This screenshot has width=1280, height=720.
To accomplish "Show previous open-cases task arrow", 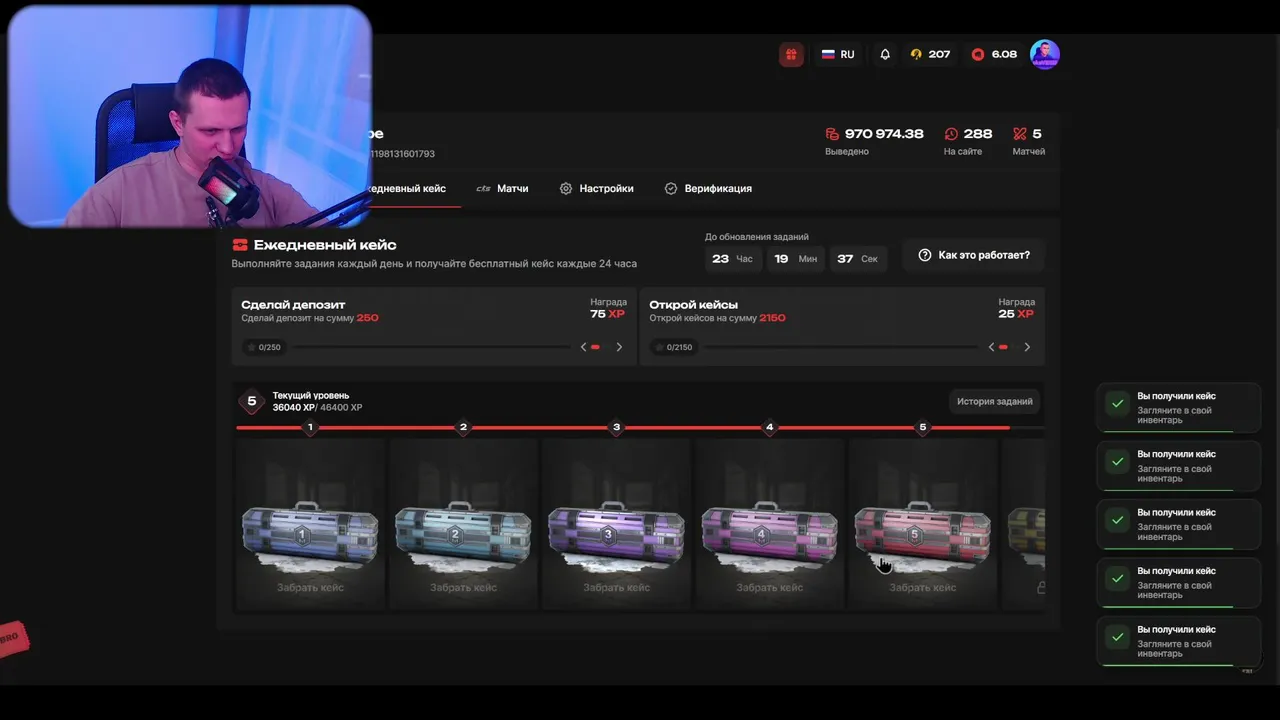I will pos(992,347).
